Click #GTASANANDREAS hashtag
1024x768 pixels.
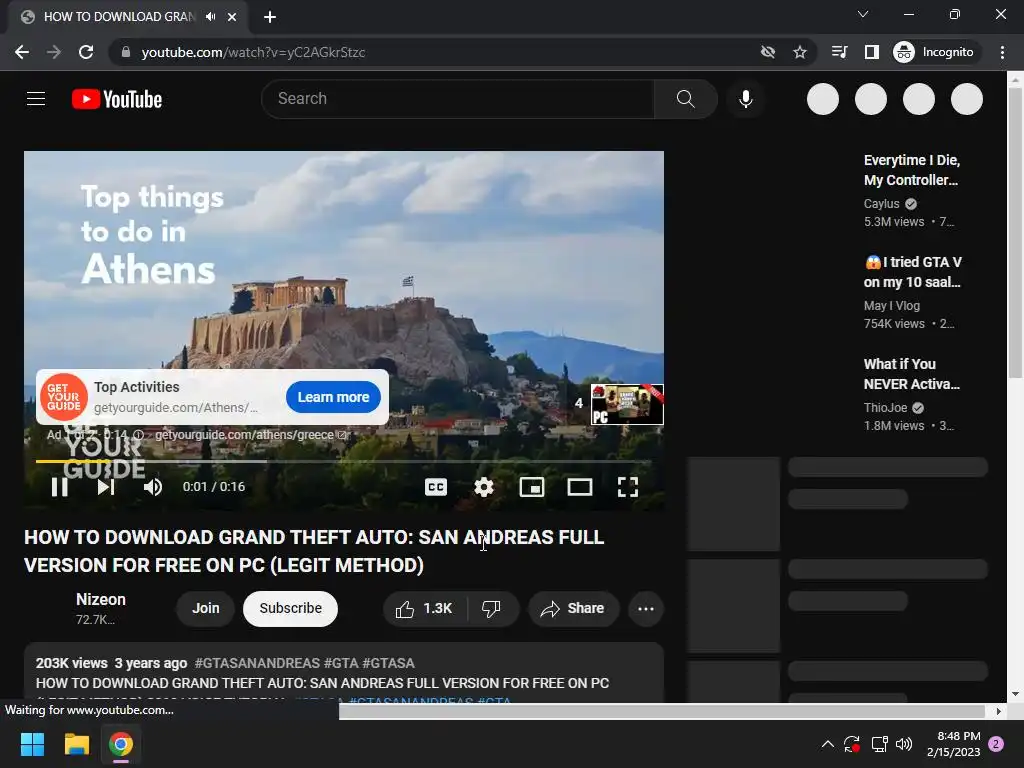[257, 663]
